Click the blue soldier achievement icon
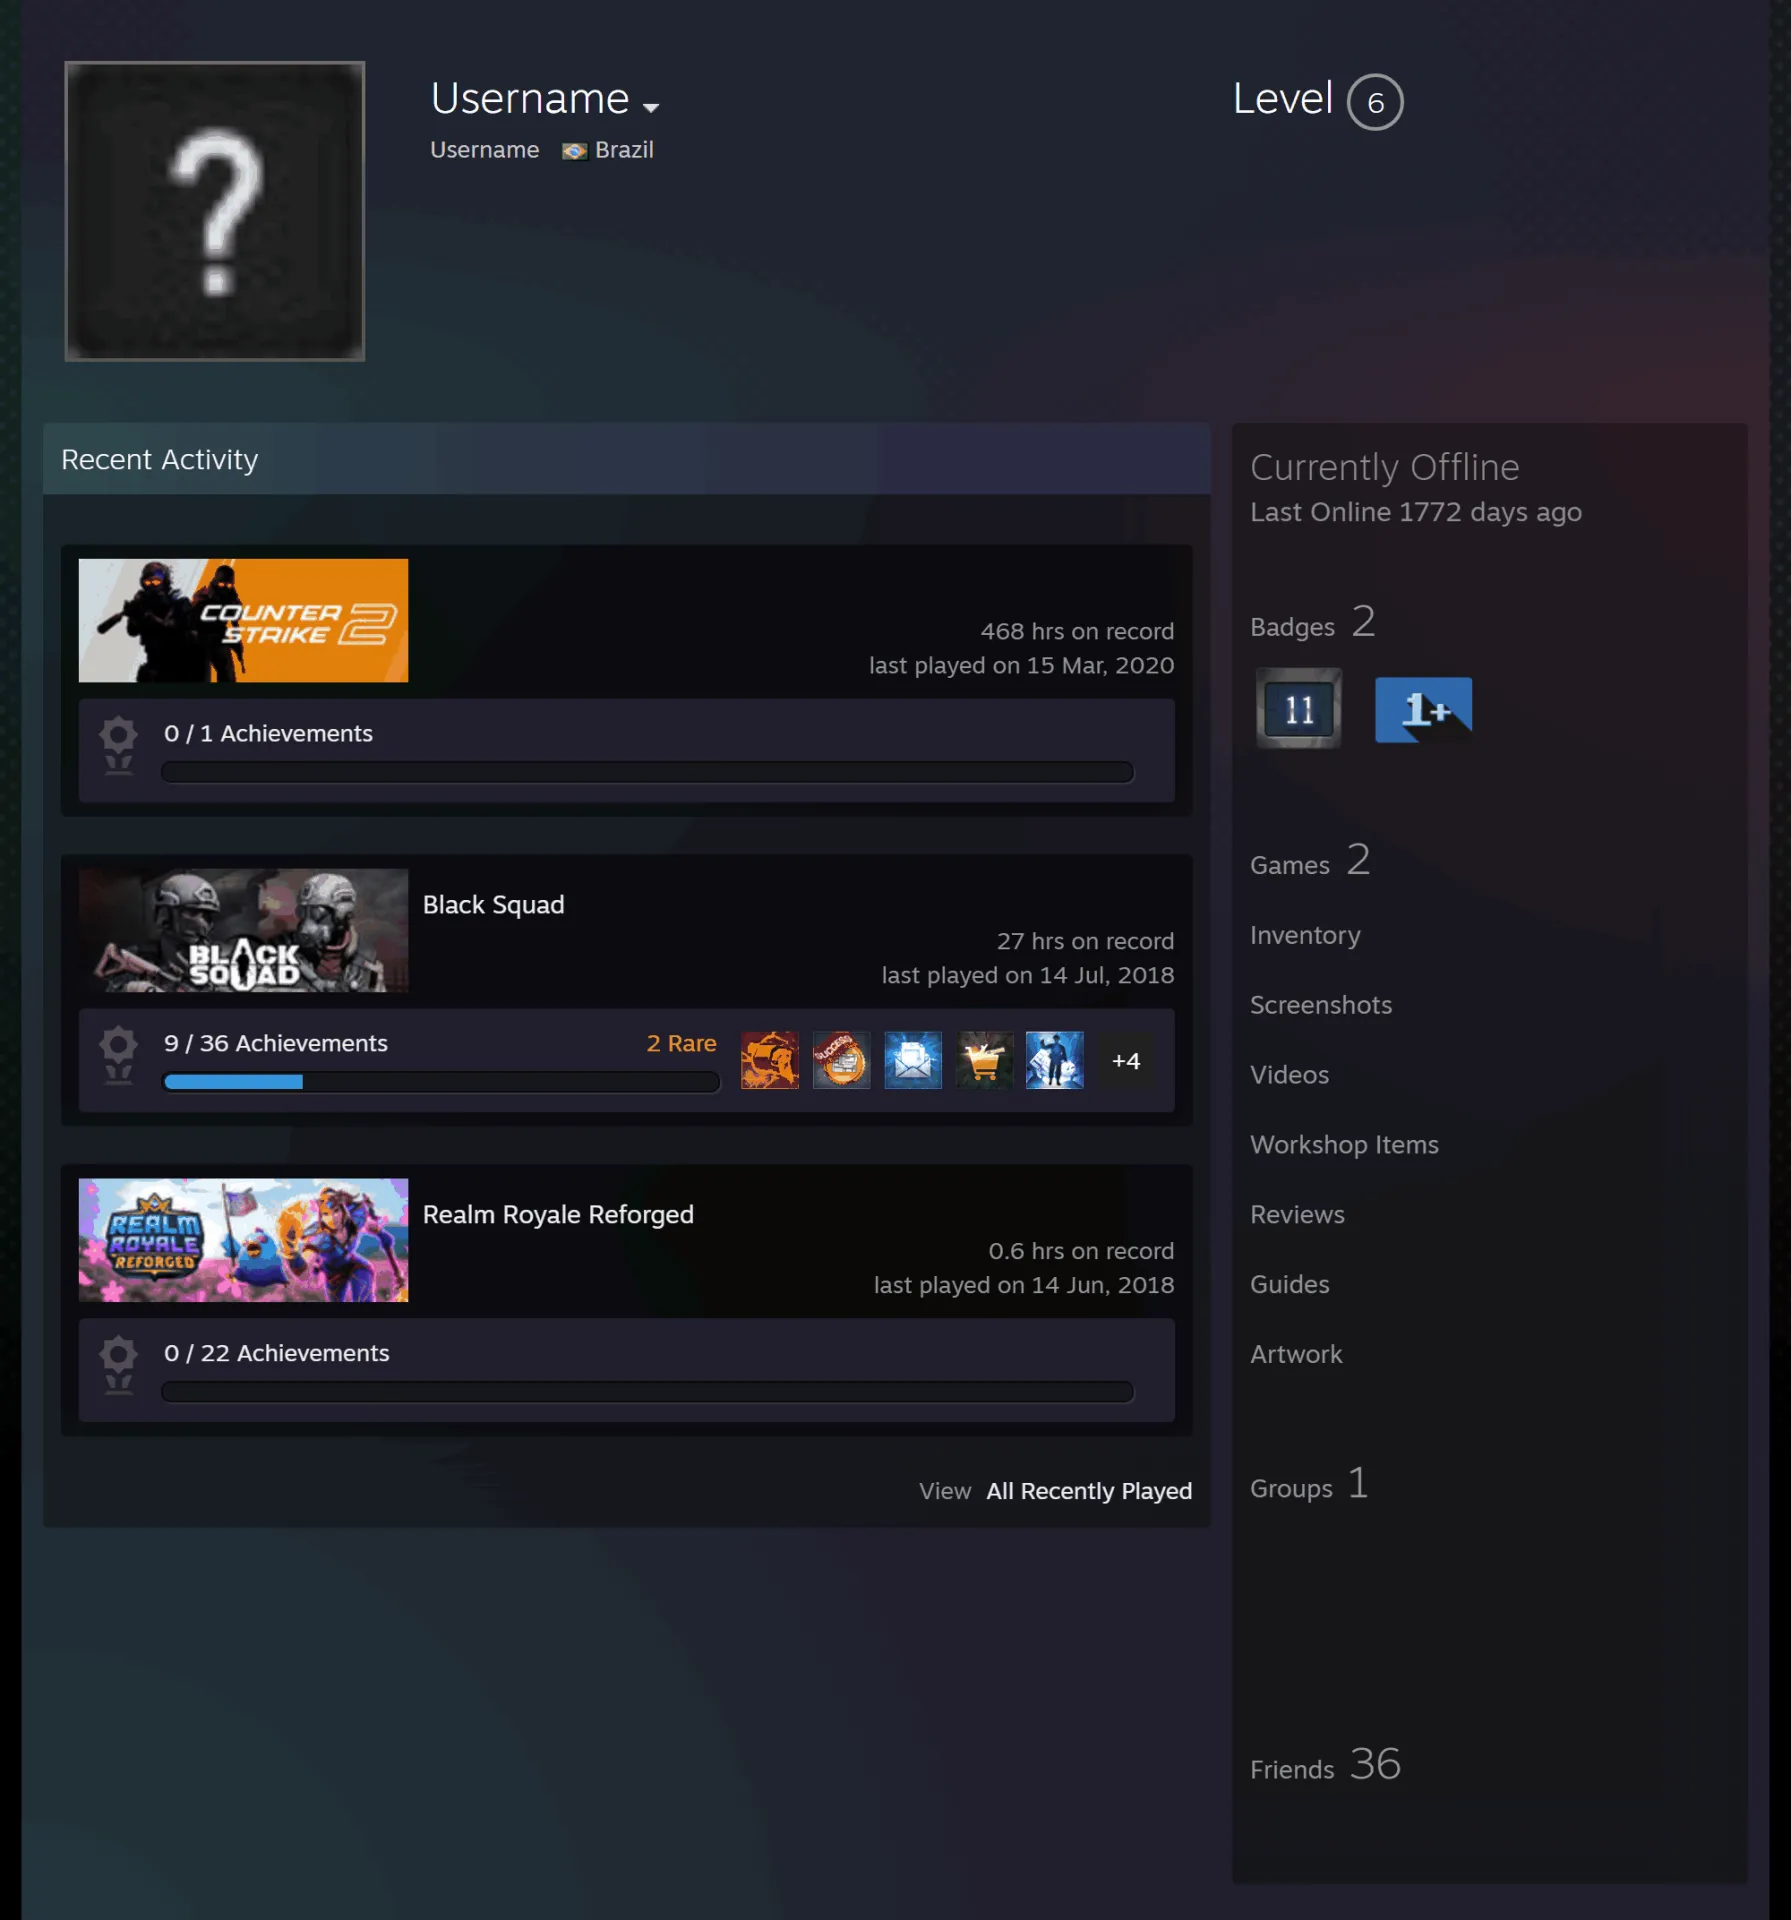The width and height of the screenshot is (1791, 1920). [1055, 1060]
